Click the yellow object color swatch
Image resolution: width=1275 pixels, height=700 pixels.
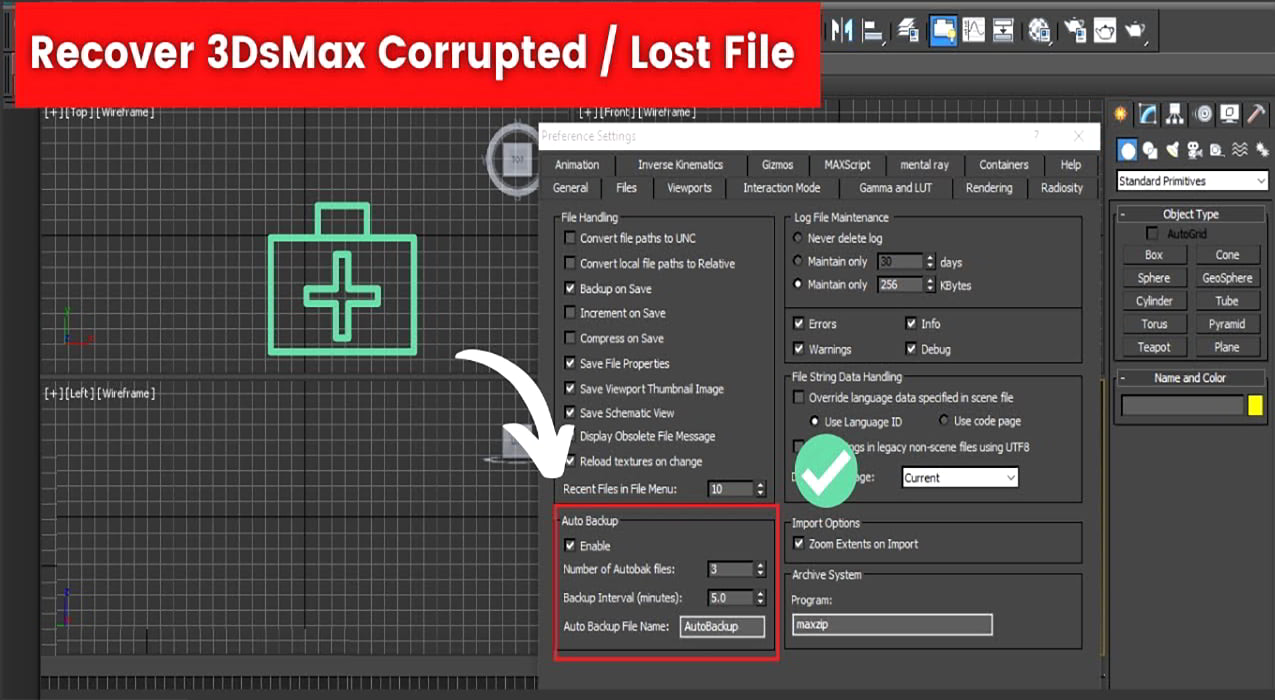click(1255, 406)
